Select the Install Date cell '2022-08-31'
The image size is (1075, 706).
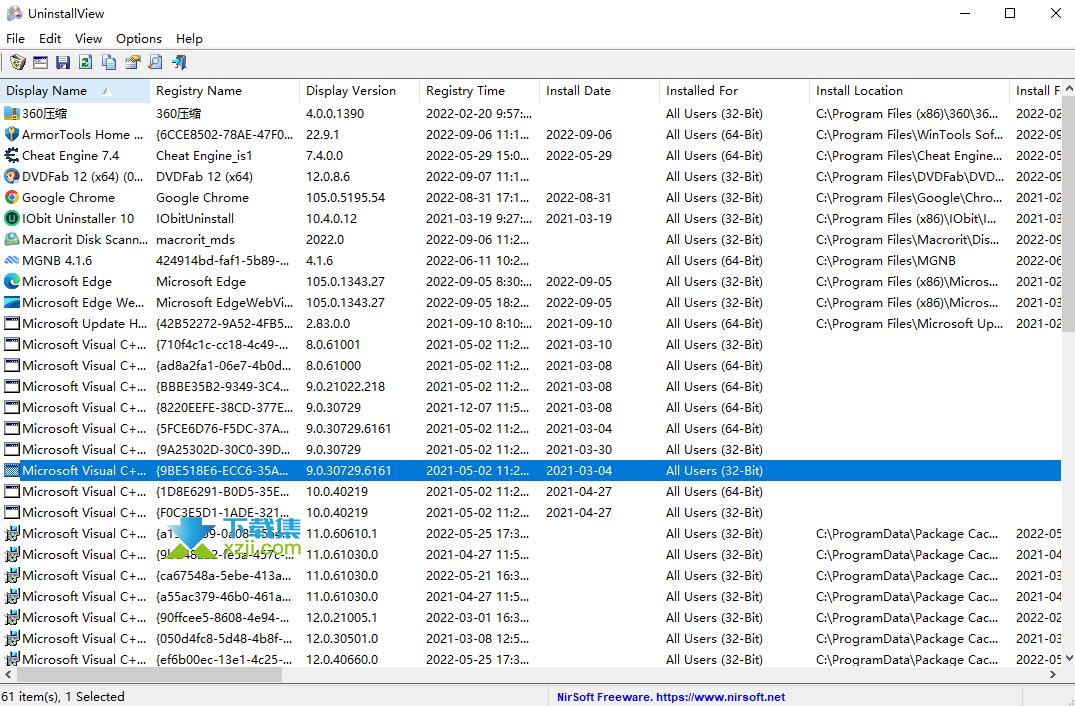click(579, 197)
